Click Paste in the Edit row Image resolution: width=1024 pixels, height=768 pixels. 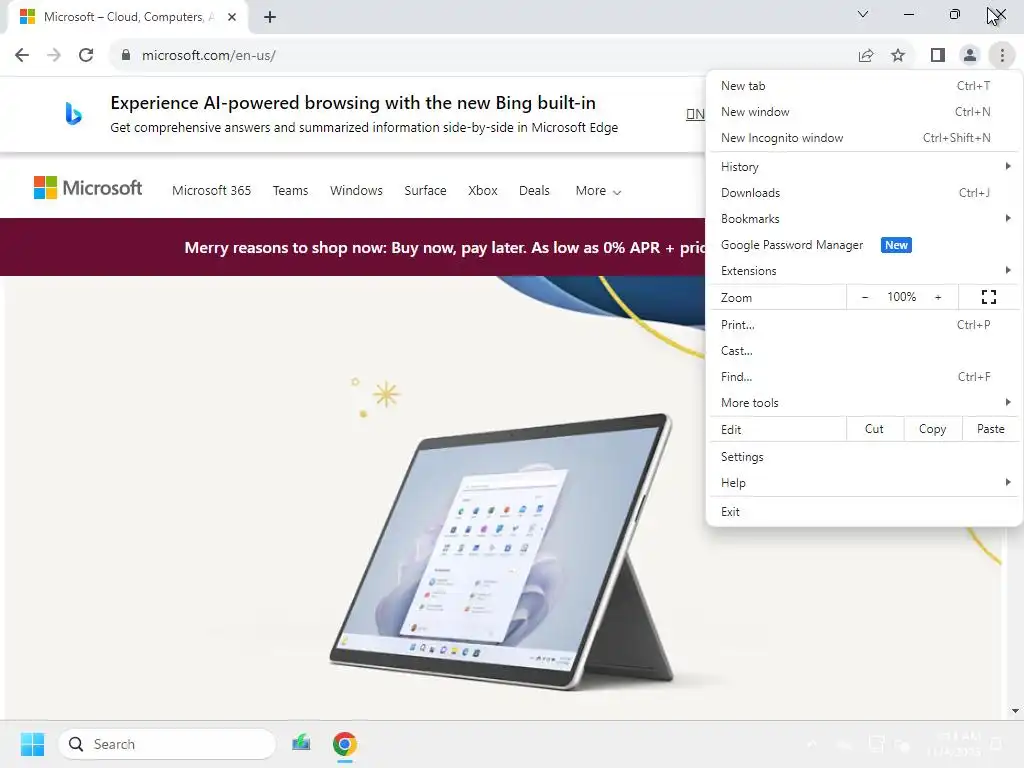point(991,429)
